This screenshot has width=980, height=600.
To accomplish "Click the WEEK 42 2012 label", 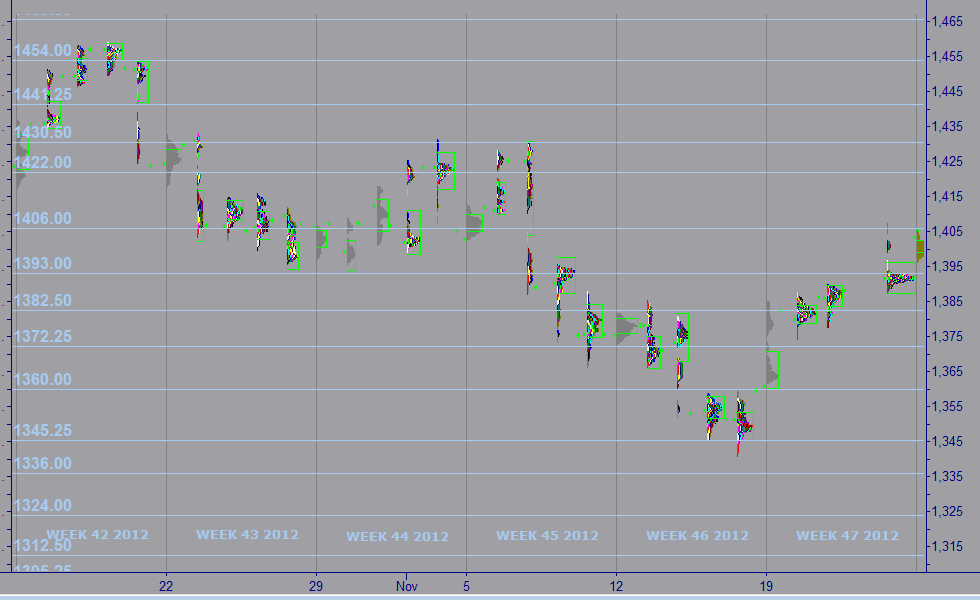I will pyautogui.click(x=97, y=535).
